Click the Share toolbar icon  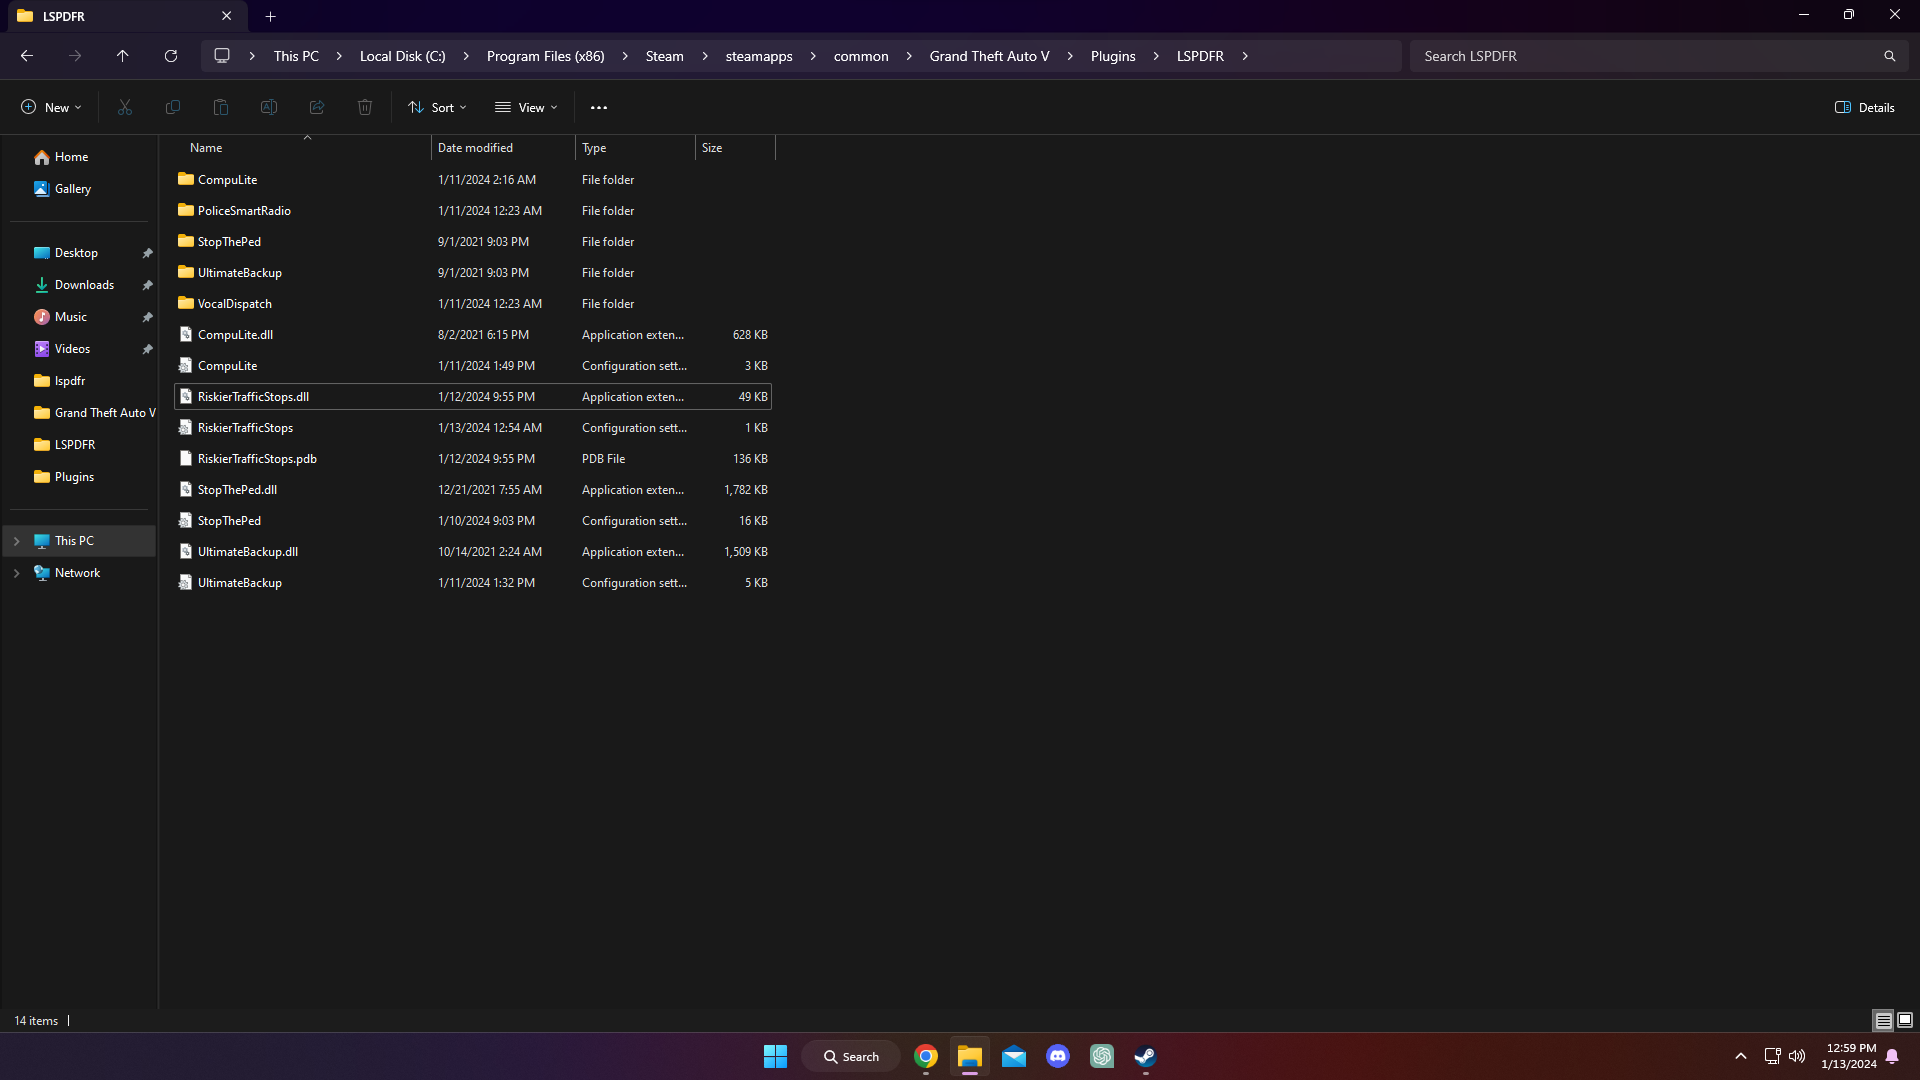tap(317, 107)
